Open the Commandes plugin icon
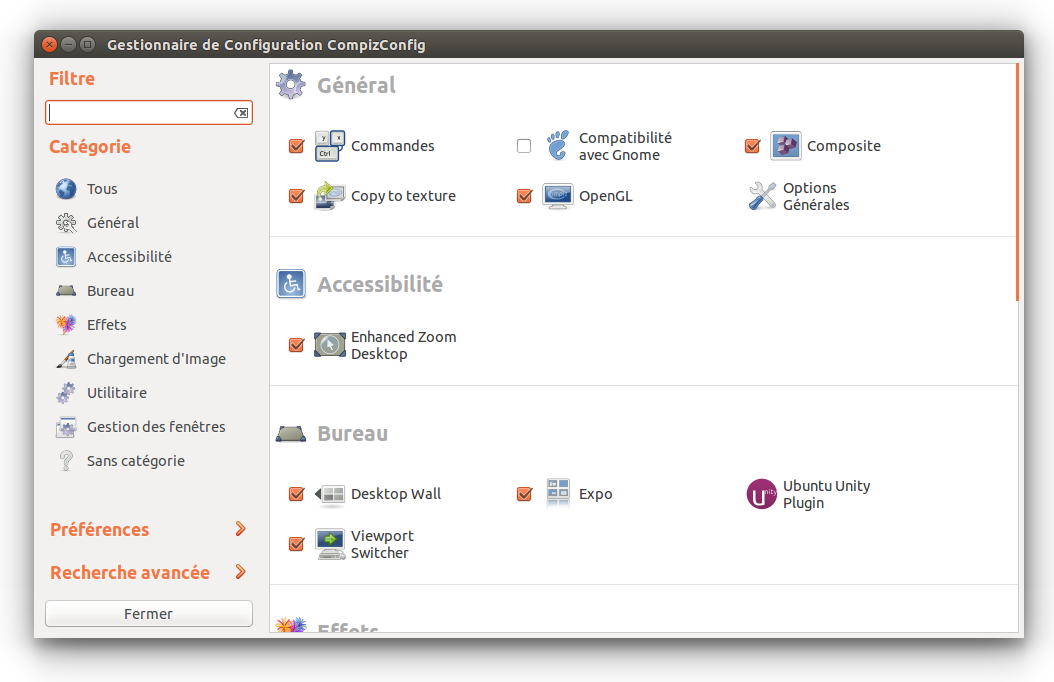The image size is (1054, 682). click(x=329, y=146)
